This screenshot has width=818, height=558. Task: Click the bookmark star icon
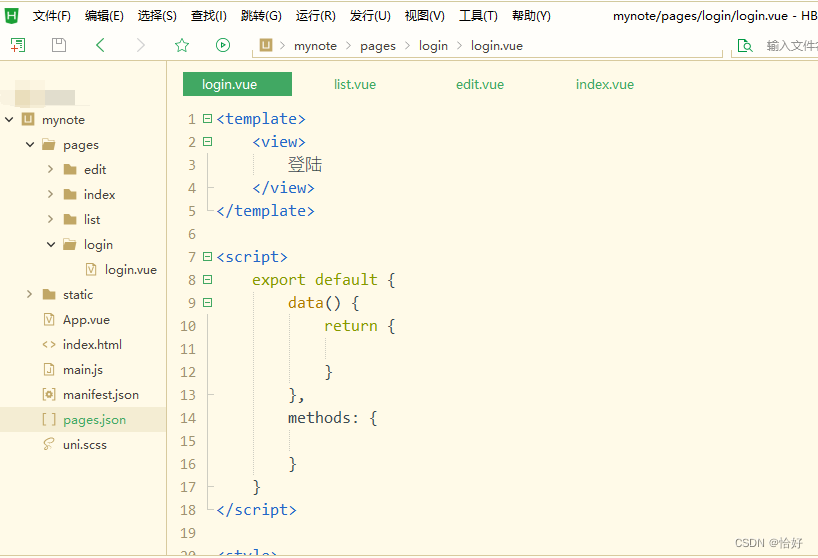[x=182, y=45]
